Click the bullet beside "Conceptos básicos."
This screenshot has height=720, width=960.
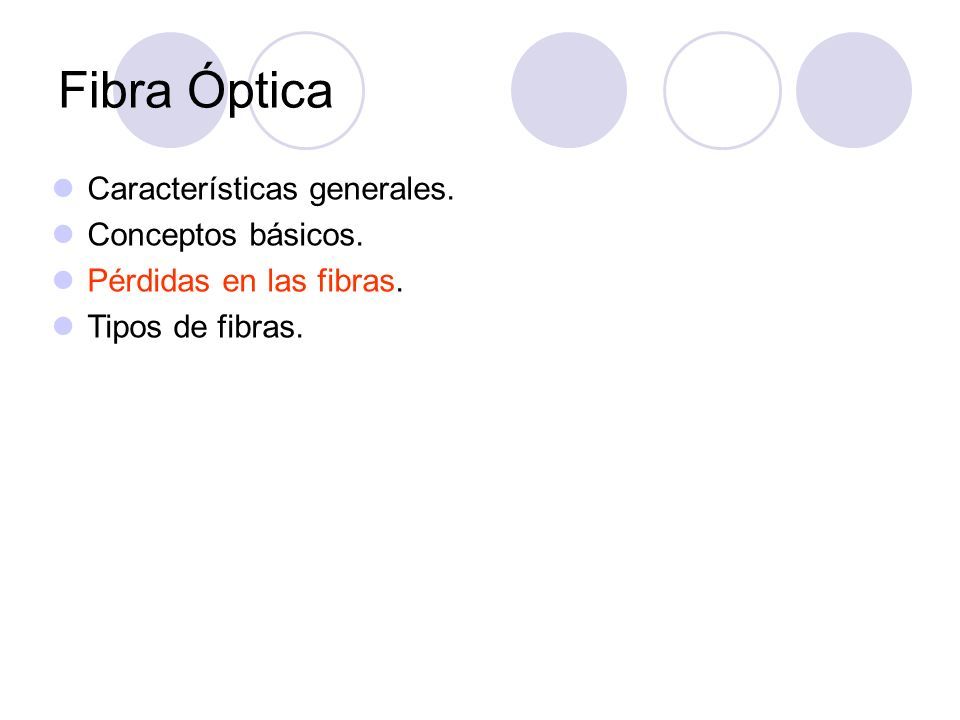(63, 234)
